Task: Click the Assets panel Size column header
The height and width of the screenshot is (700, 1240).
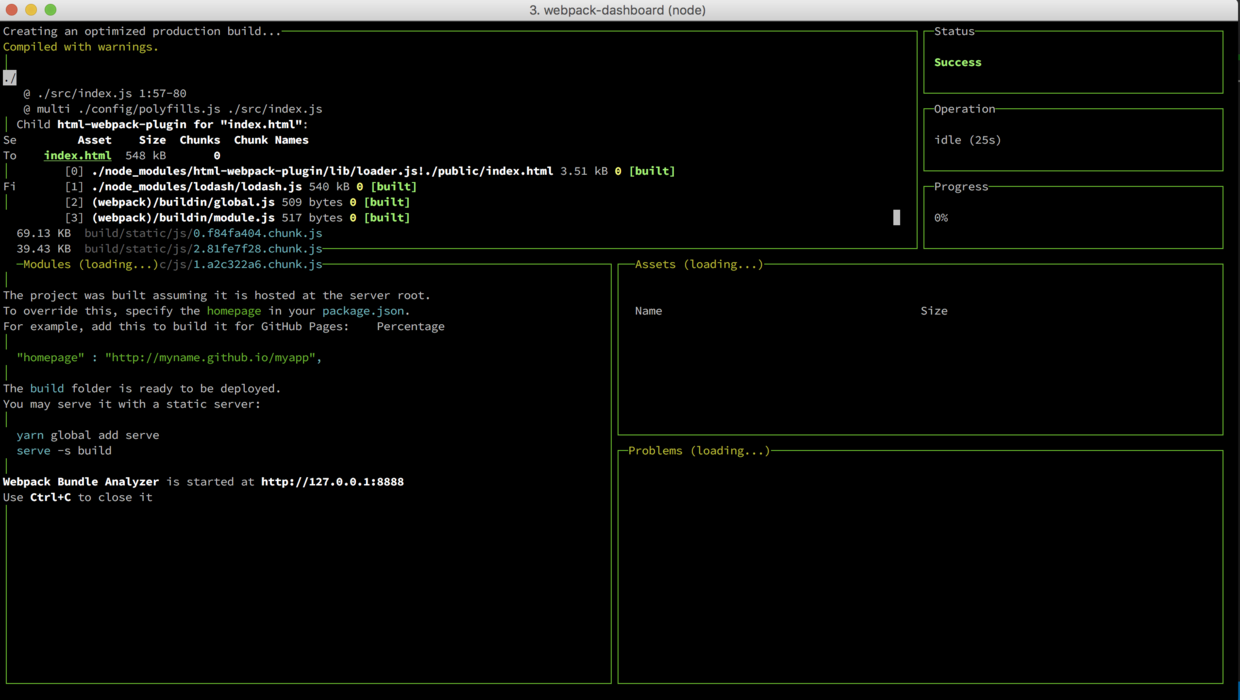Action: (934, 311)
